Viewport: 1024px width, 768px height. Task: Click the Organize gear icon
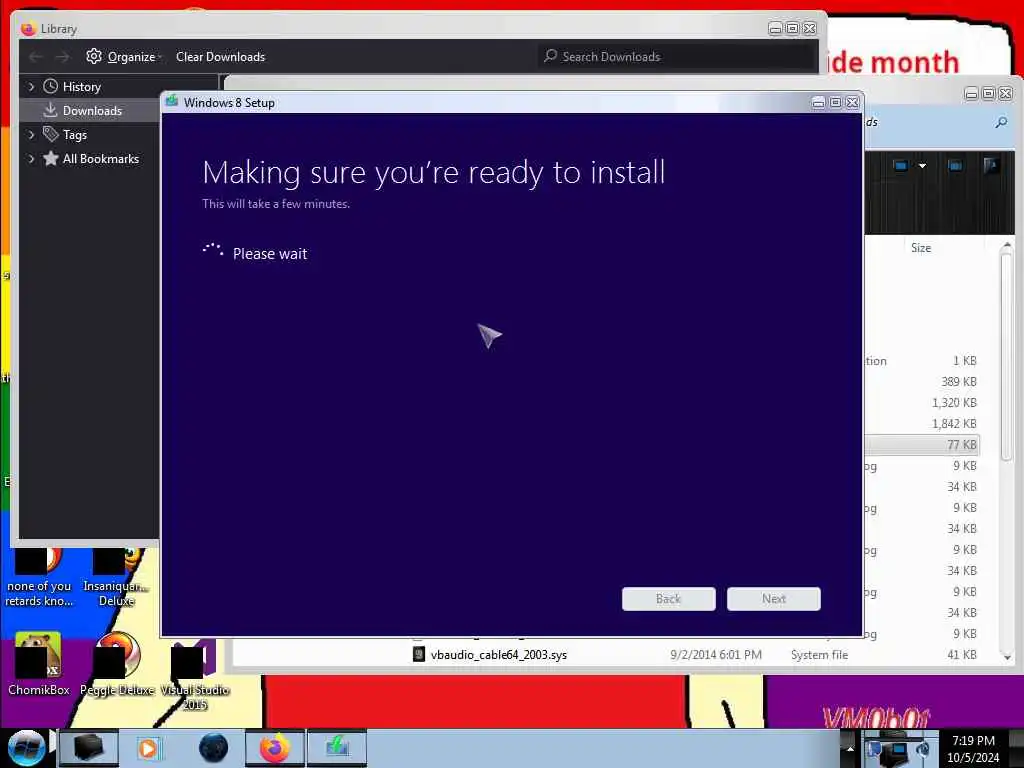[x=94, y=56]
